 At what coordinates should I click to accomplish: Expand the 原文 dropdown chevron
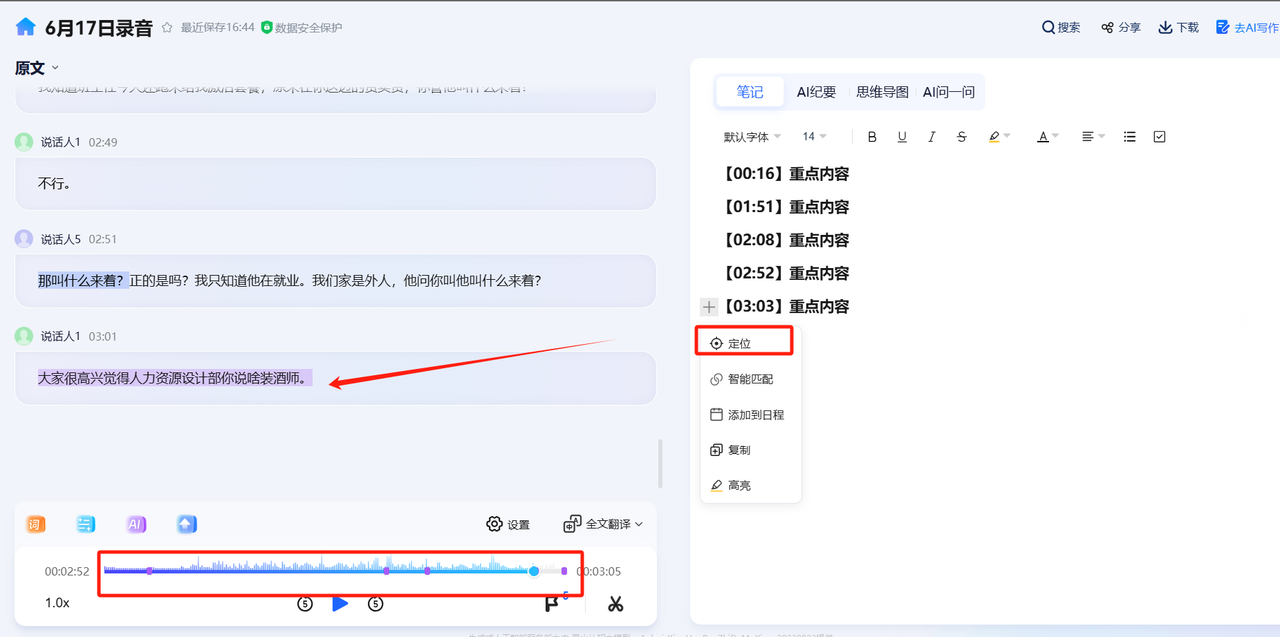(55, 68)
